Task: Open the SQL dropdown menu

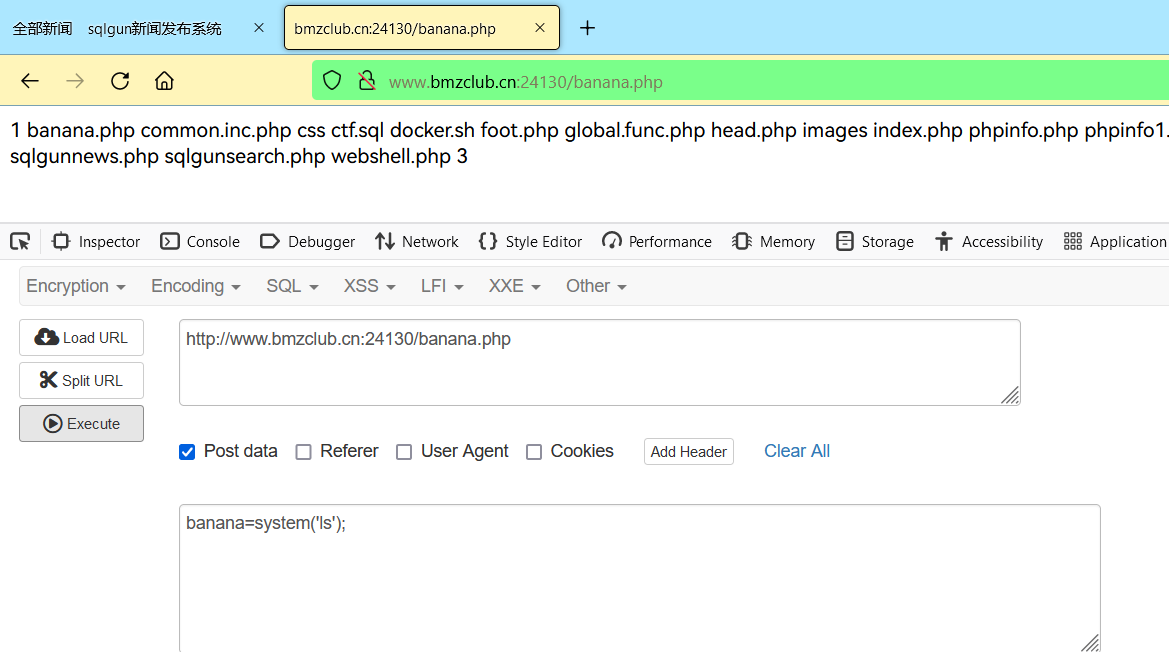Action: 292,286
